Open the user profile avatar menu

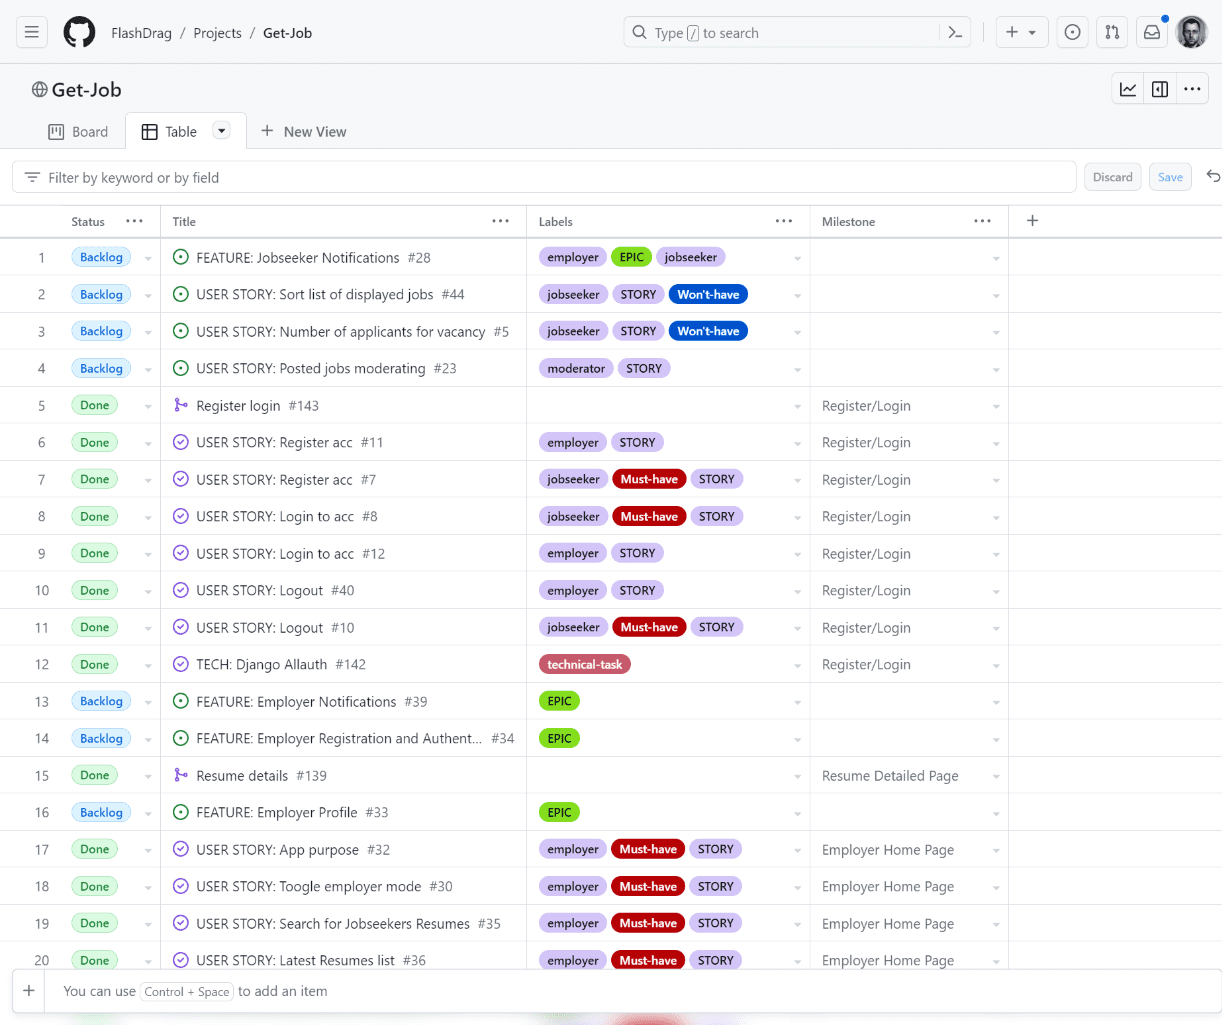1191,32
